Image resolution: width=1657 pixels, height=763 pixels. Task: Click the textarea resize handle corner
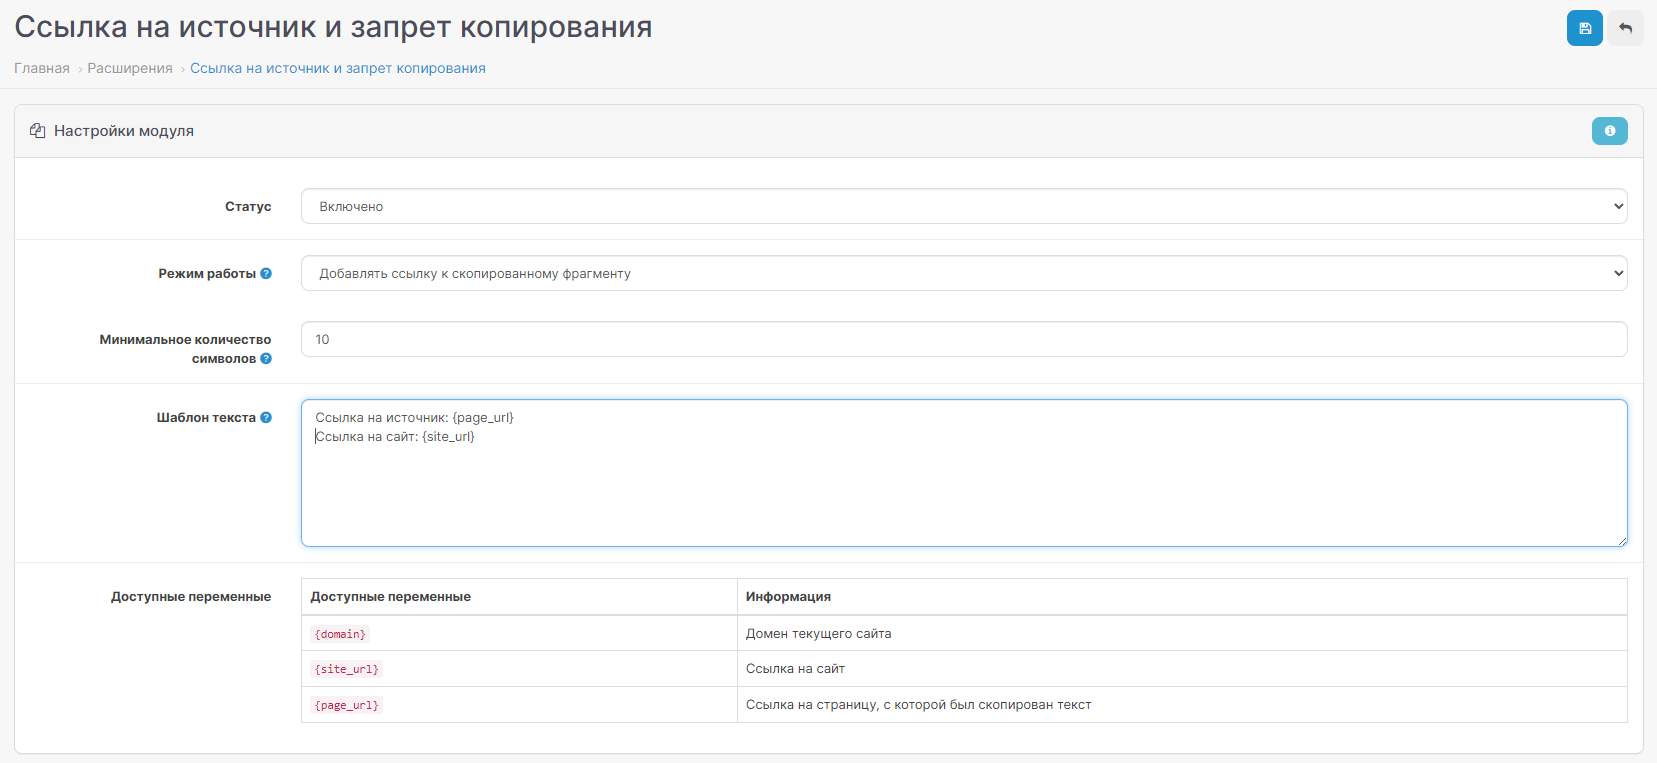tap(1621, 541)
